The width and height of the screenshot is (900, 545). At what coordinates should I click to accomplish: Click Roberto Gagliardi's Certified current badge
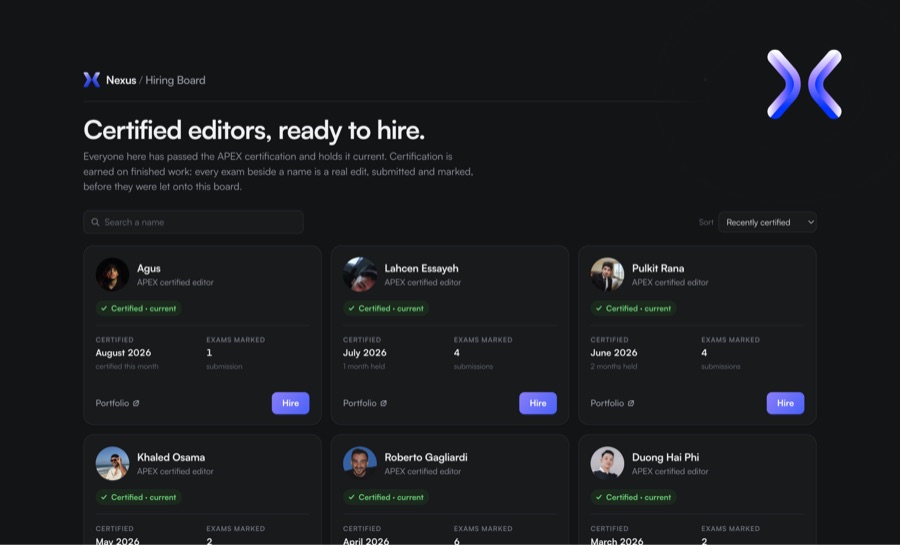[x=386, y=497]
